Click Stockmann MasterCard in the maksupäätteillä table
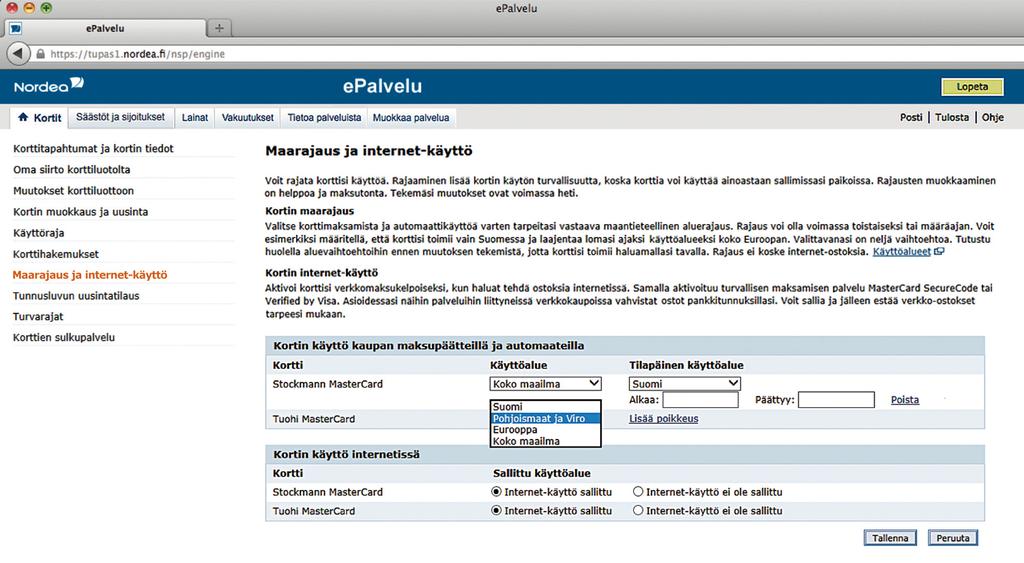This screenshot has width=1024, height=563. point(328,384)
